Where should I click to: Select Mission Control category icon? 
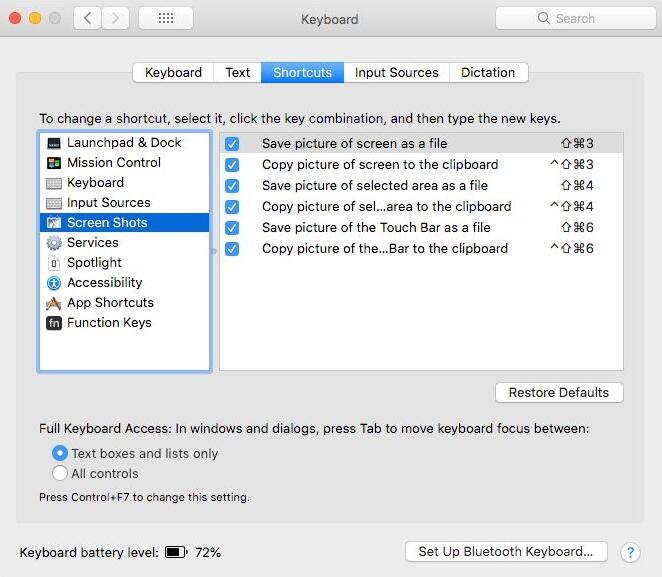click(x=54, y=163)
